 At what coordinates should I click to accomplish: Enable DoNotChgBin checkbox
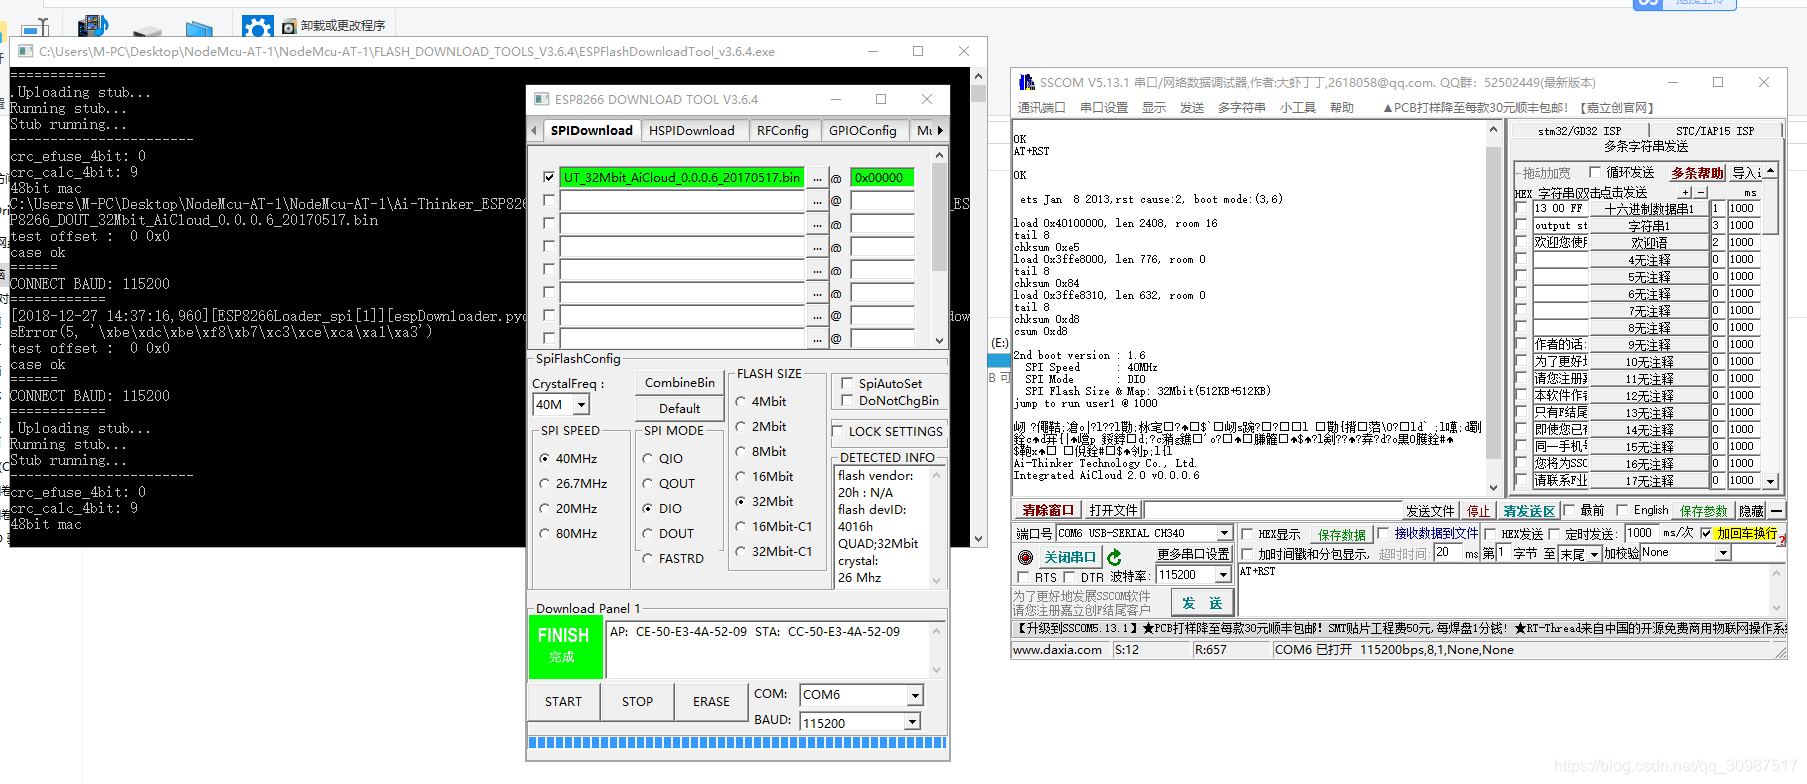847,400
